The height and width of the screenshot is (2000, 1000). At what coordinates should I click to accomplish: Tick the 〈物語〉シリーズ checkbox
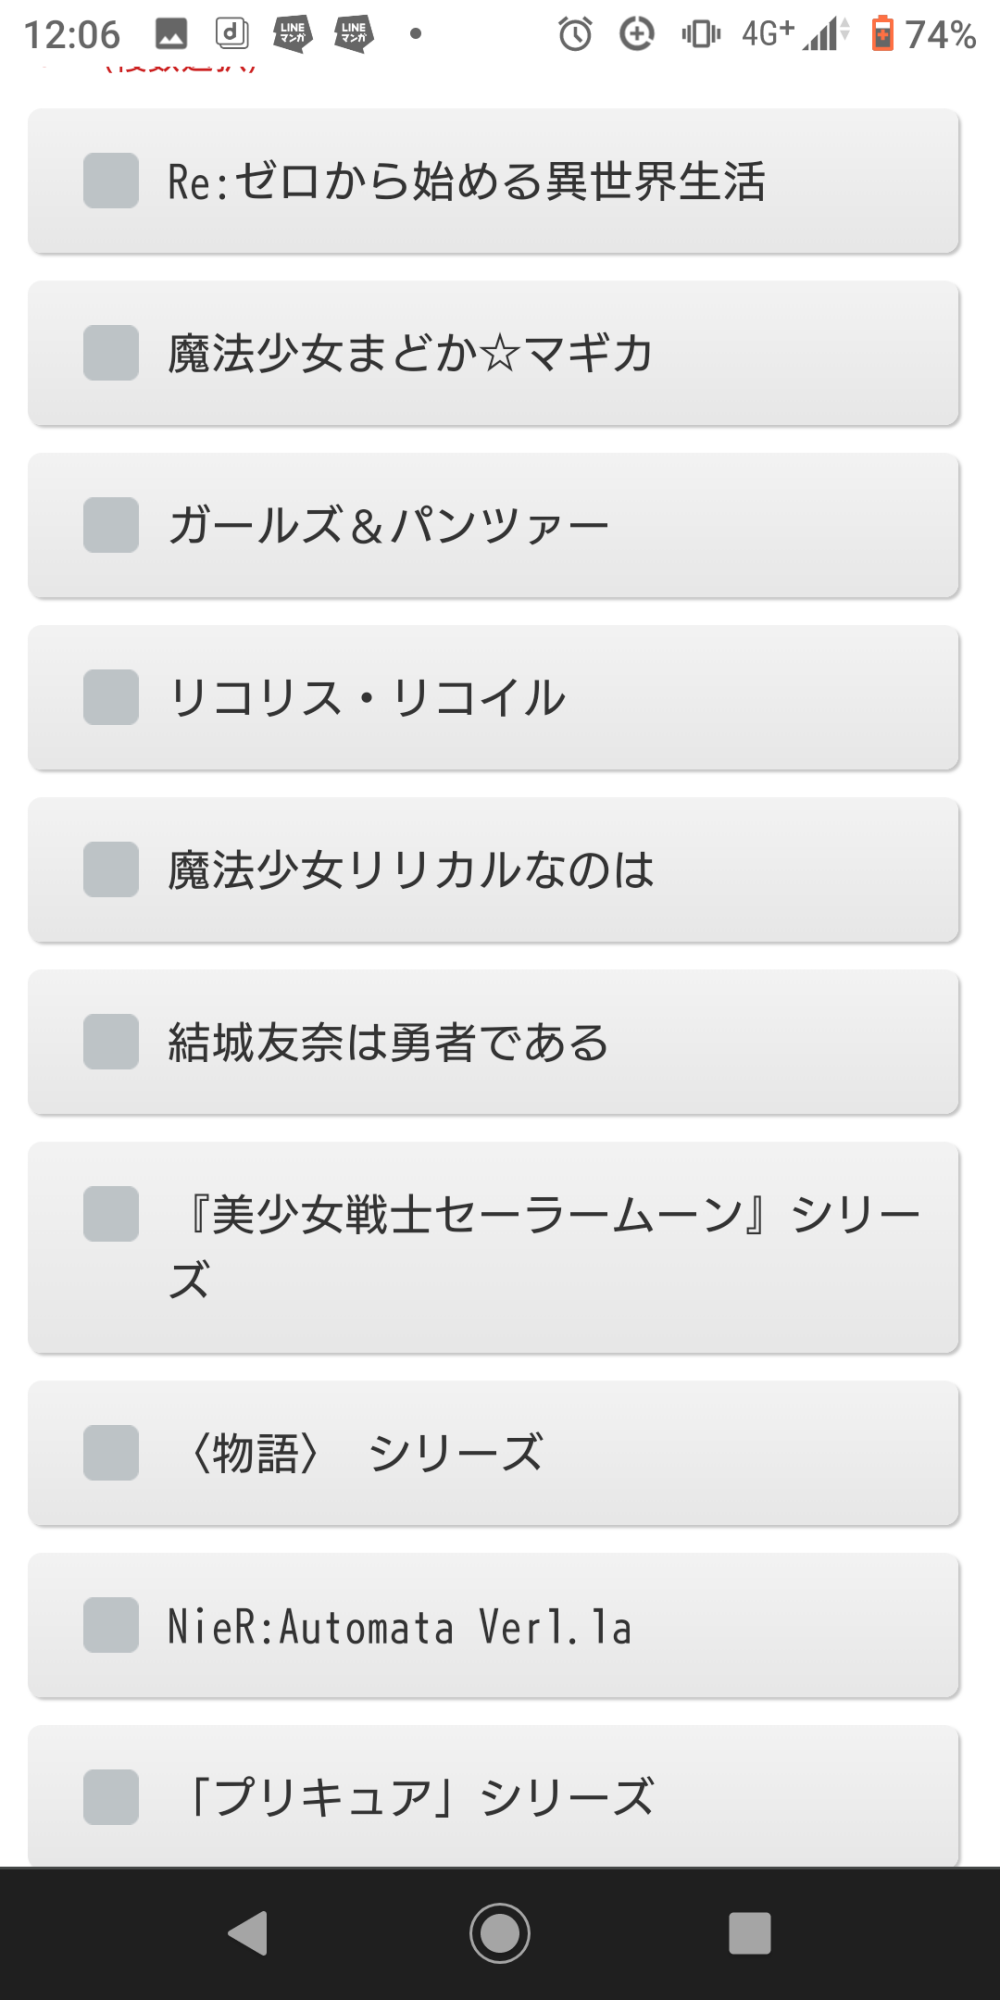[111, 1453]
